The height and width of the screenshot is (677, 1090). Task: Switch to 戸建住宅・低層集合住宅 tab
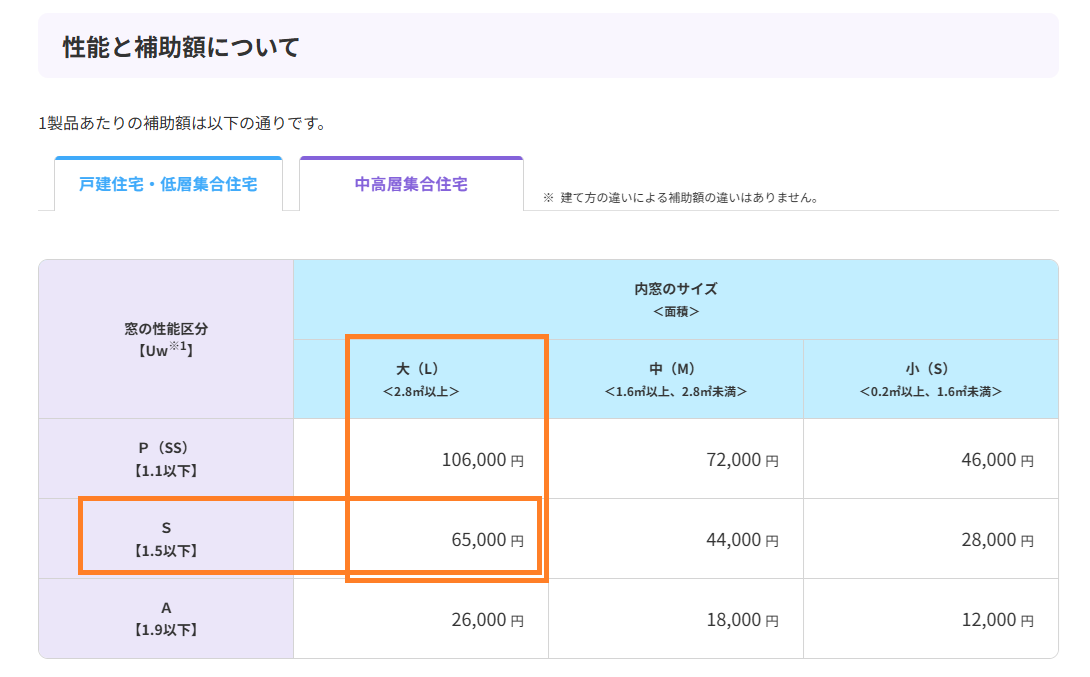pyautogui.click(x=168, y=183)
